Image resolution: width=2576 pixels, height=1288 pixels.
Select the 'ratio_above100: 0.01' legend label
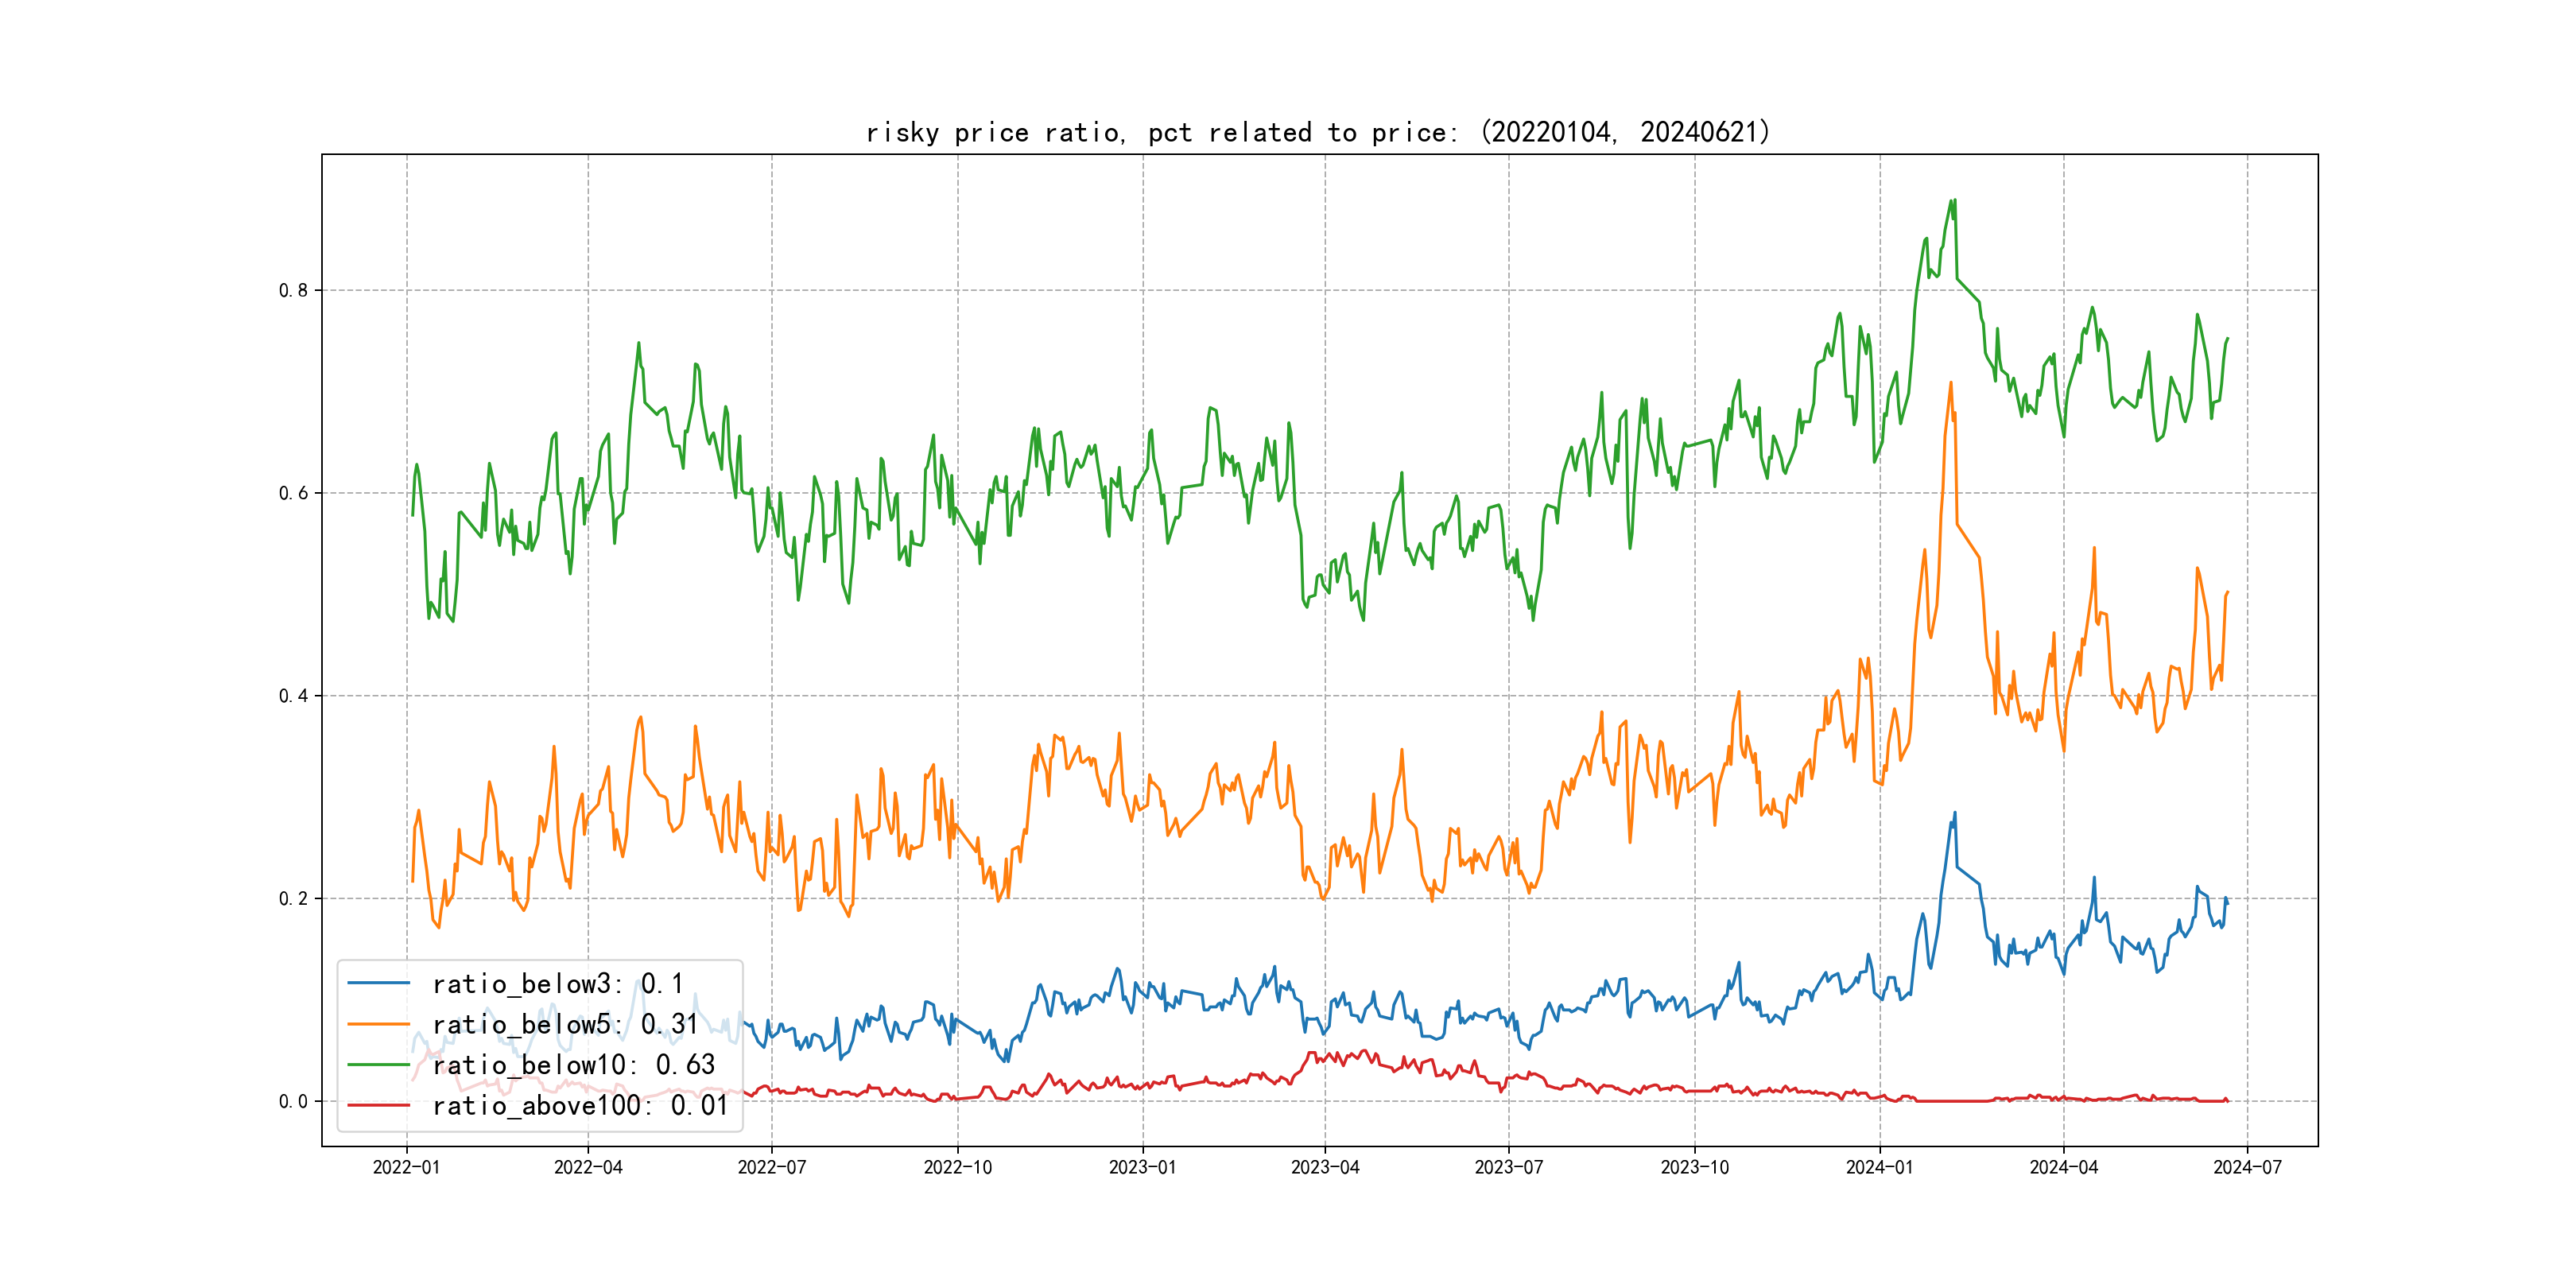coord(580,1105)
